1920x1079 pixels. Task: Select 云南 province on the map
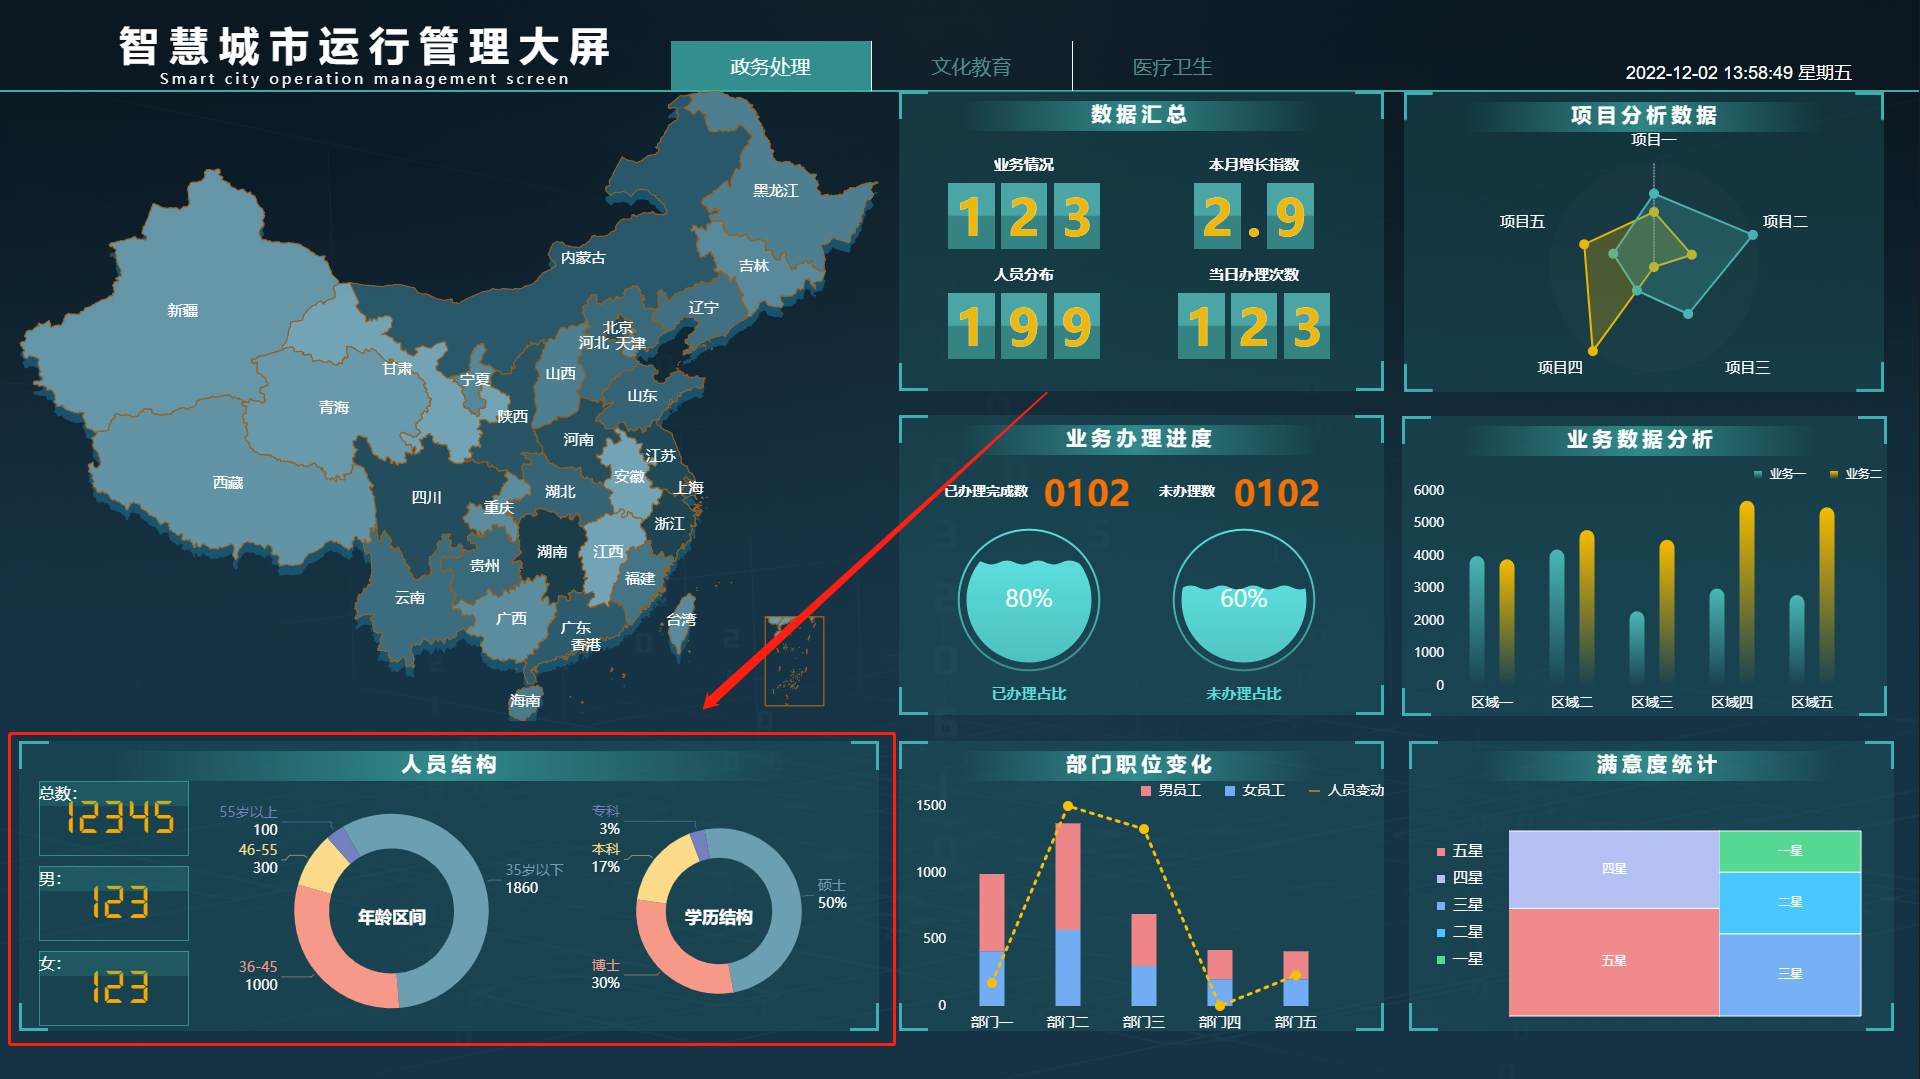pyautogui.click(x=410, y=598)
